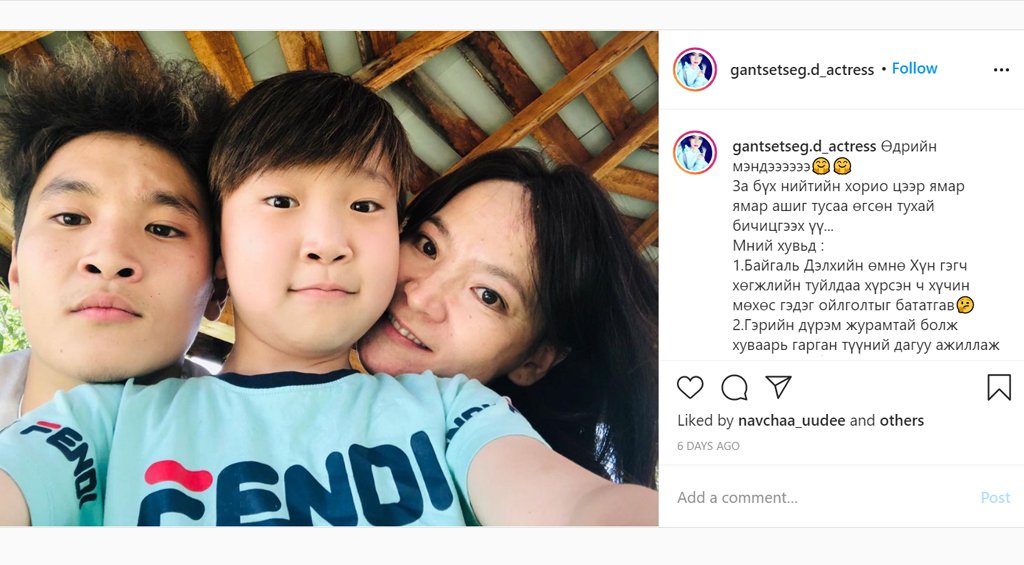View the others who liked this post

point(901,421)
